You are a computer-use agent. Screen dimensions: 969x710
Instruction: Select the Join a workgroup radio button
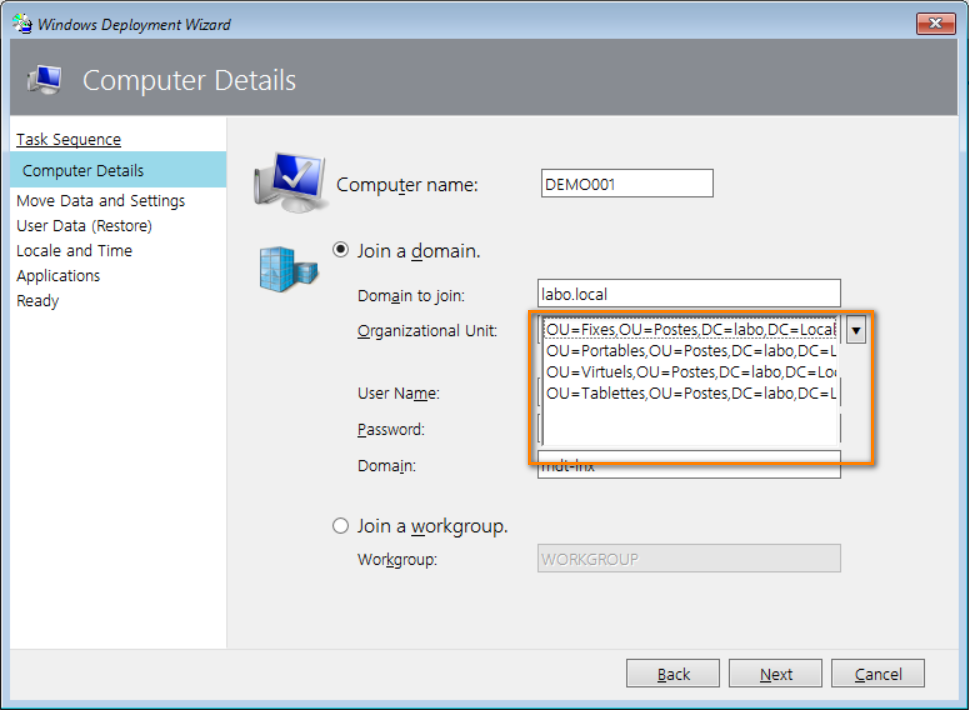[341, 526]
